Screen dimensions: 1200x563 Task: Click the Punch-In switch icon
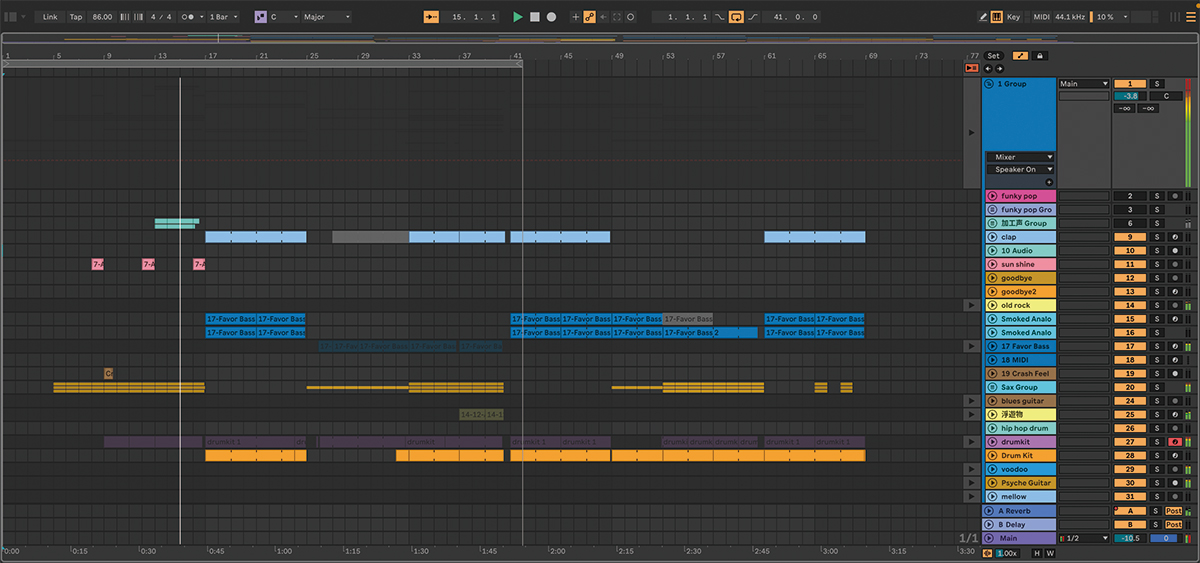coord(719,17)
